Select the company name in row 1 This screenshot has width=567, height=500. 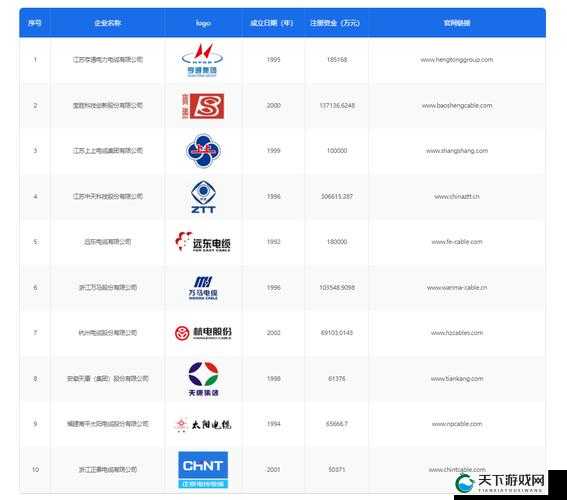coord(108,60)
